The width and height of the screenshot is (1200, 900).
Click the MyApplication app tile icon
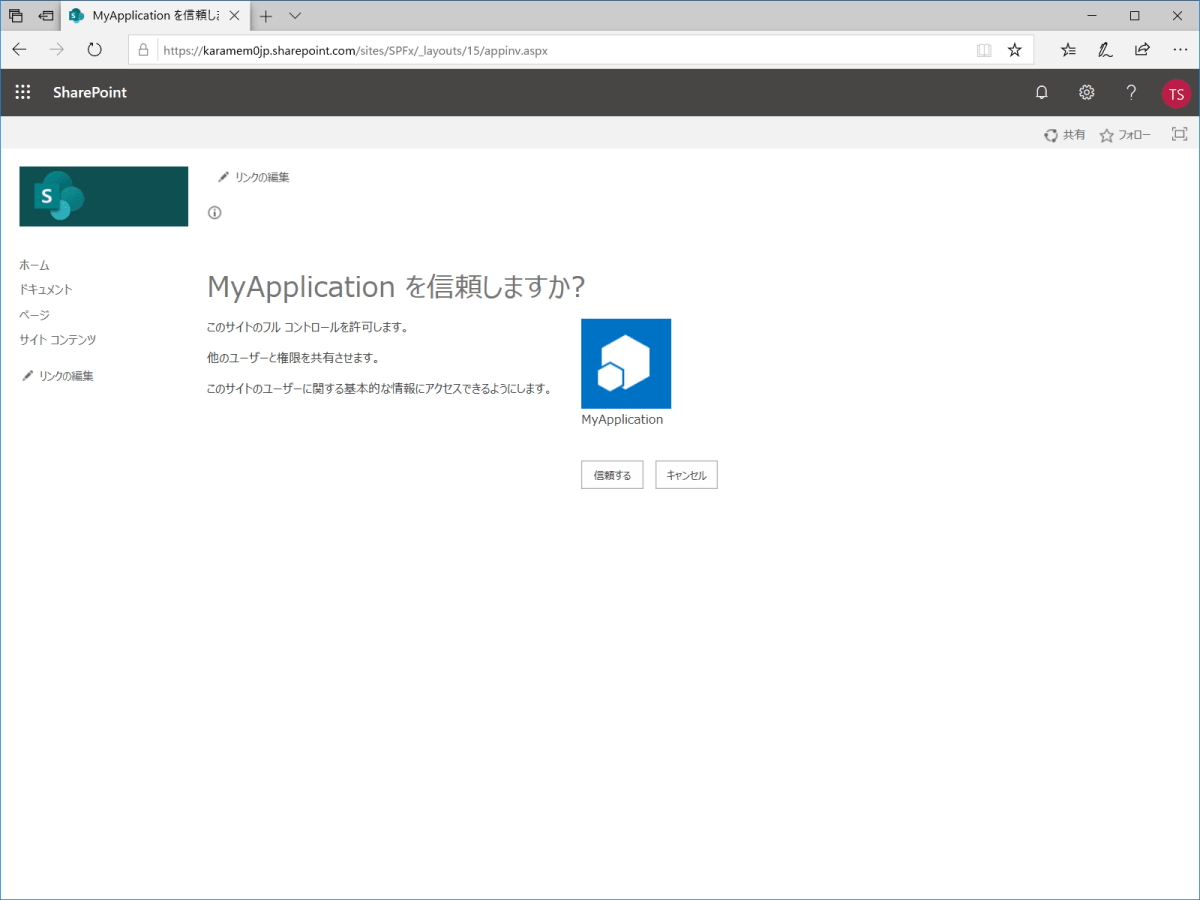tap(626, 363)
